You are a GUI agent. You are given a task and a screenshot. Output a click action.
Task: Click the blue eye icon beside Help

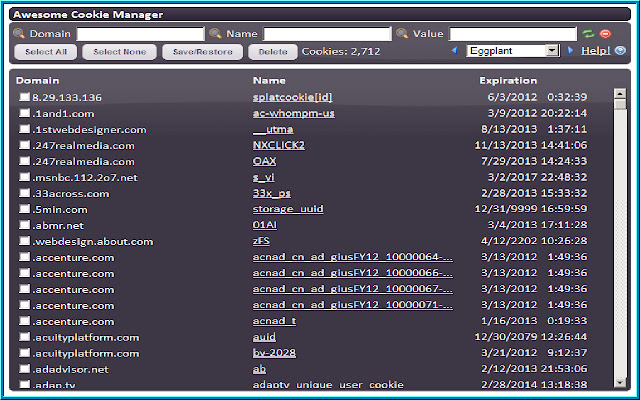(620, 51)
